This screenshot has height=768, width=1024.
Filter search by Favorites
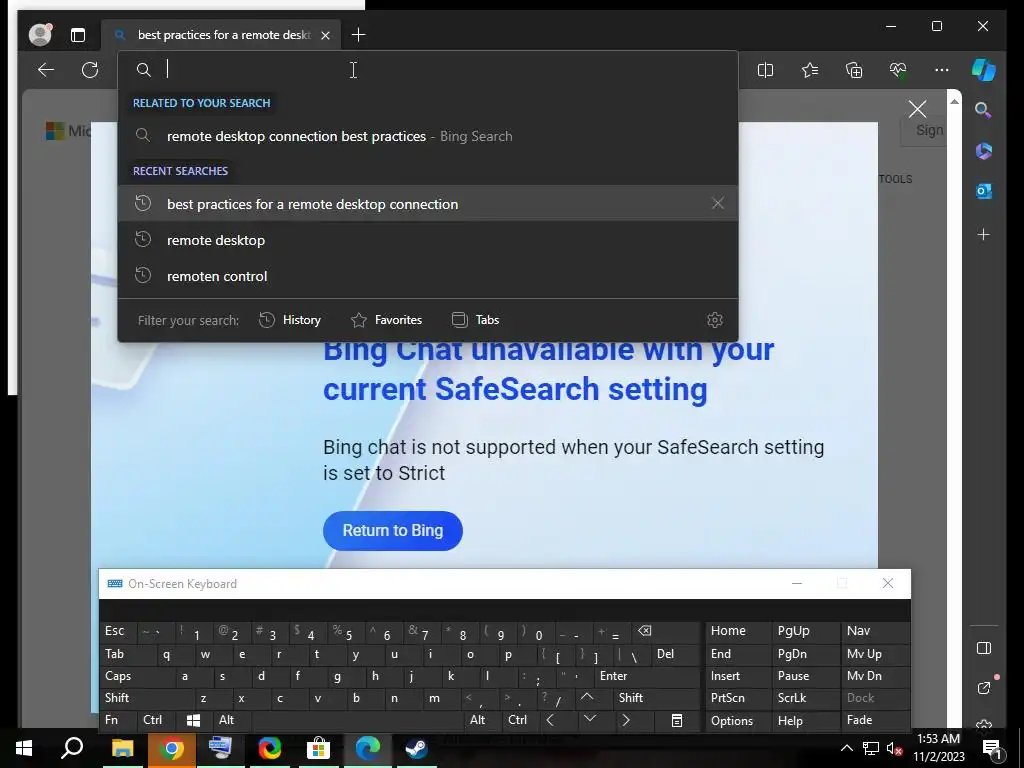click(x=387, y=320)
